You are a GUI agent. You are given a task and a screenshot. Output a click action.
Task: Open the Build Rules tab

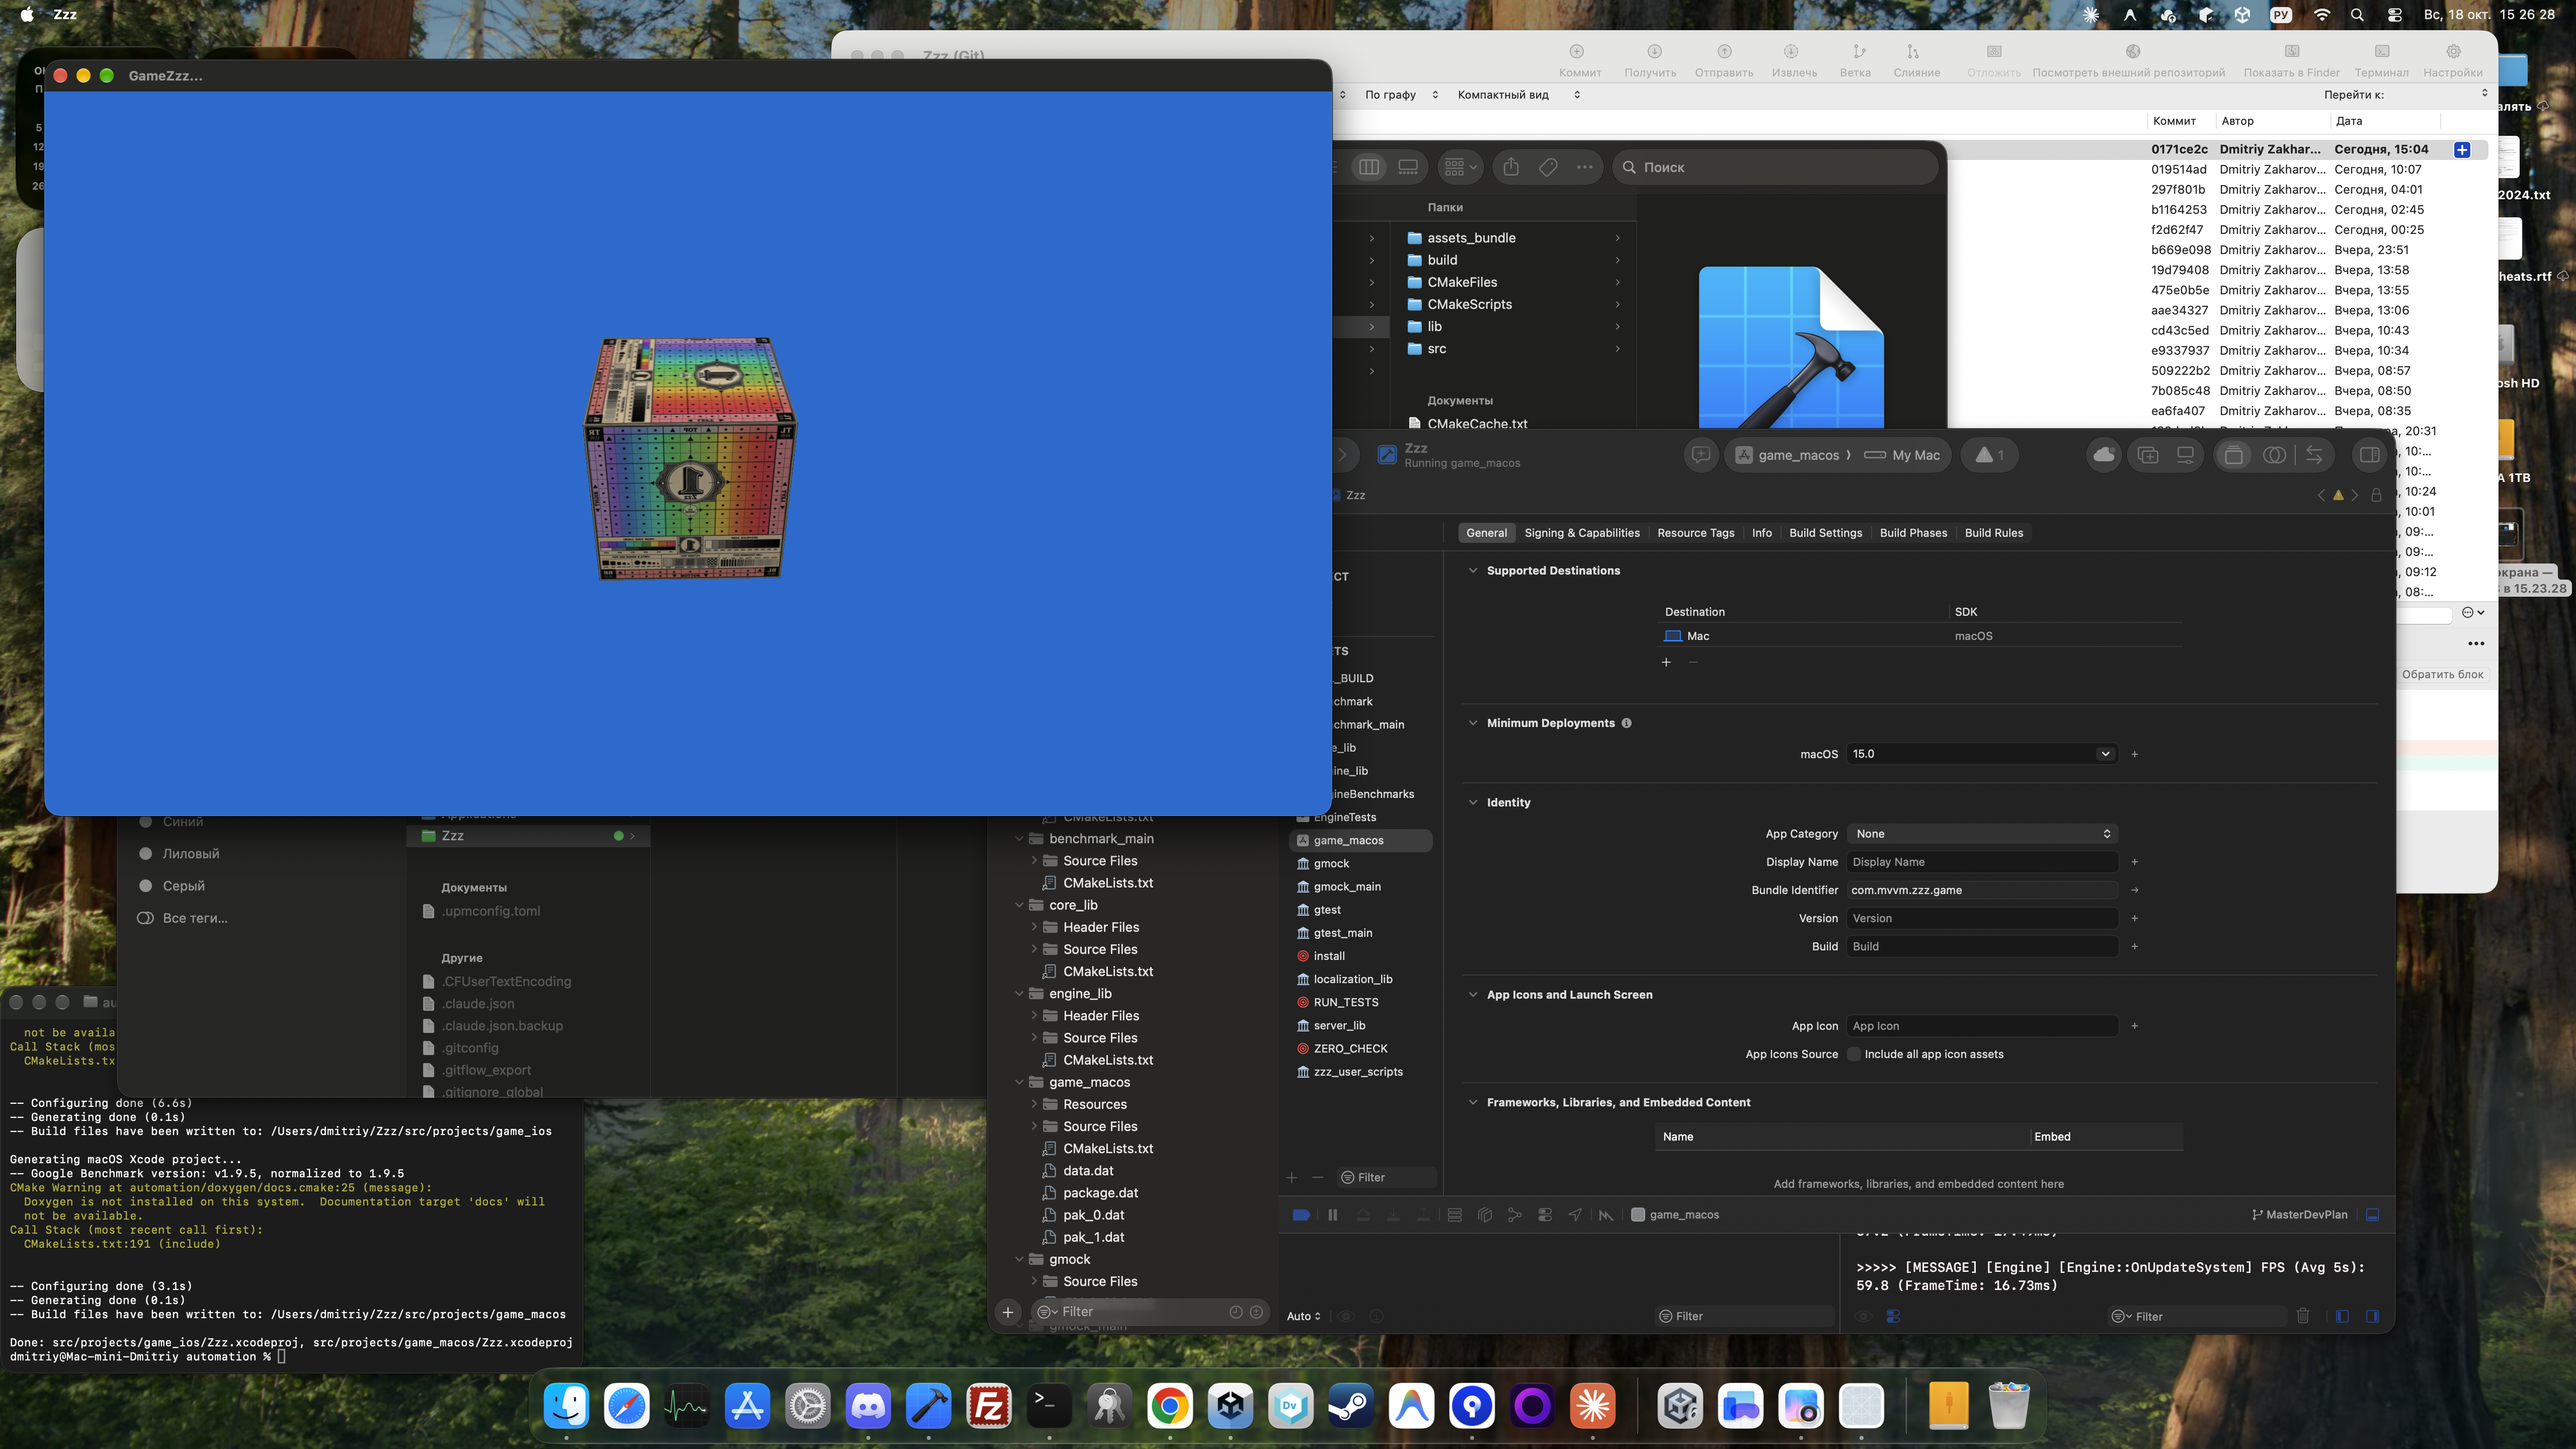point(1993,533)
